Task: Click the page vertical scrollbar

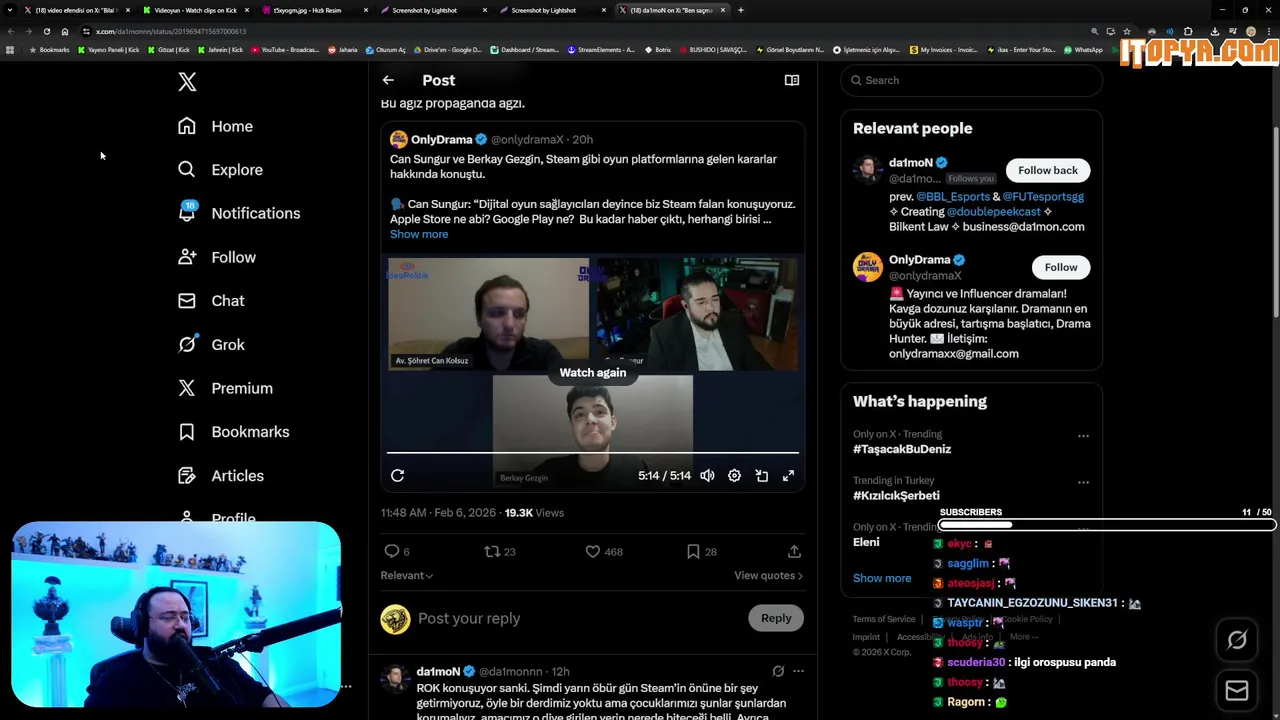Action: [x=1274, y=220]
